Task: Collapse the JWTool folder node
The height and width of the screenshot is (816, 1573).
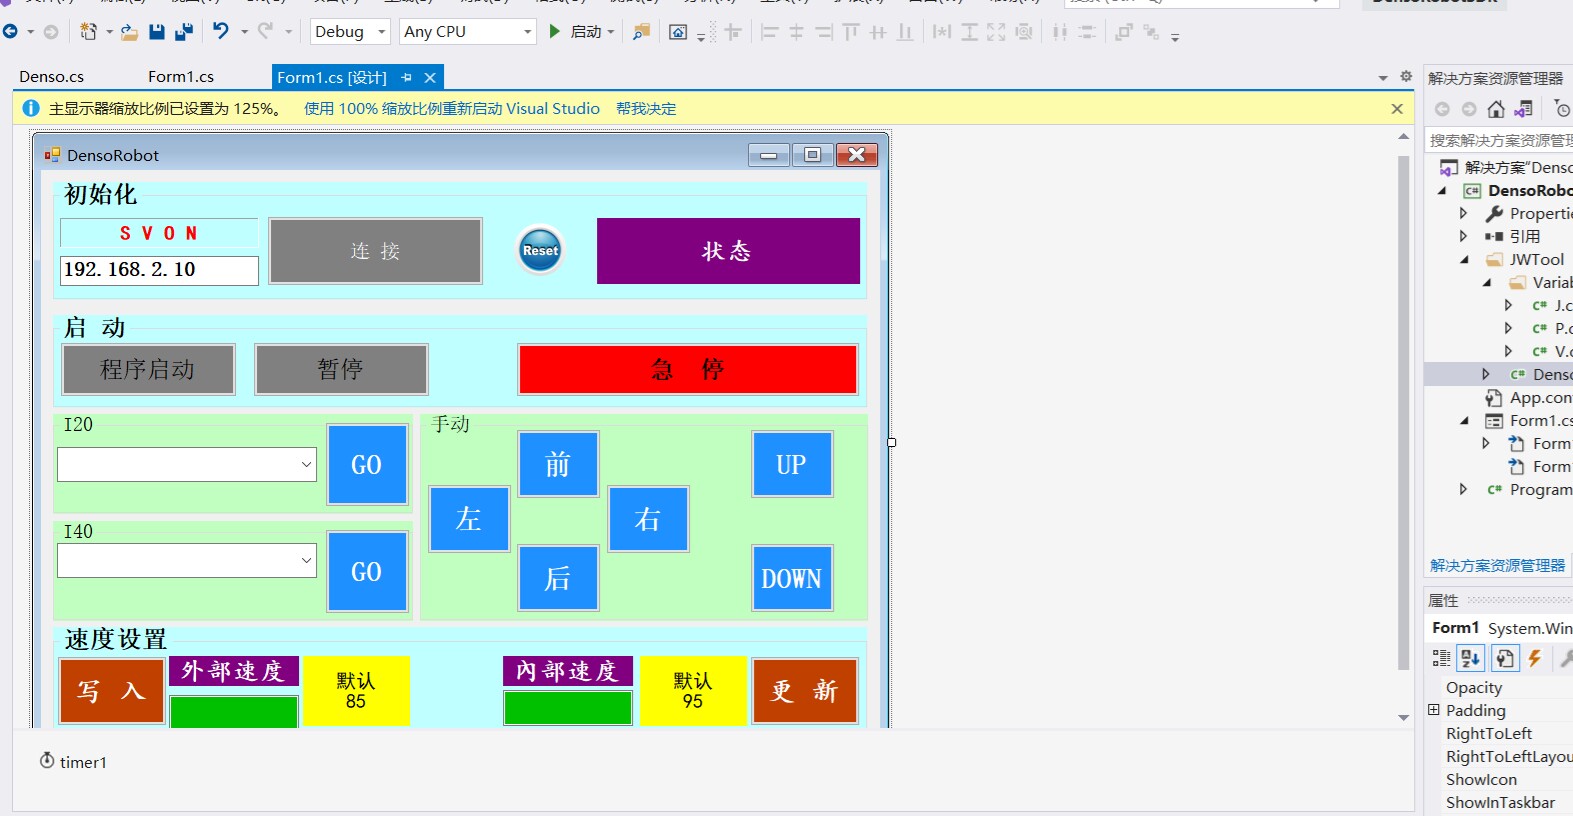Action: (x=1464, y=259)
